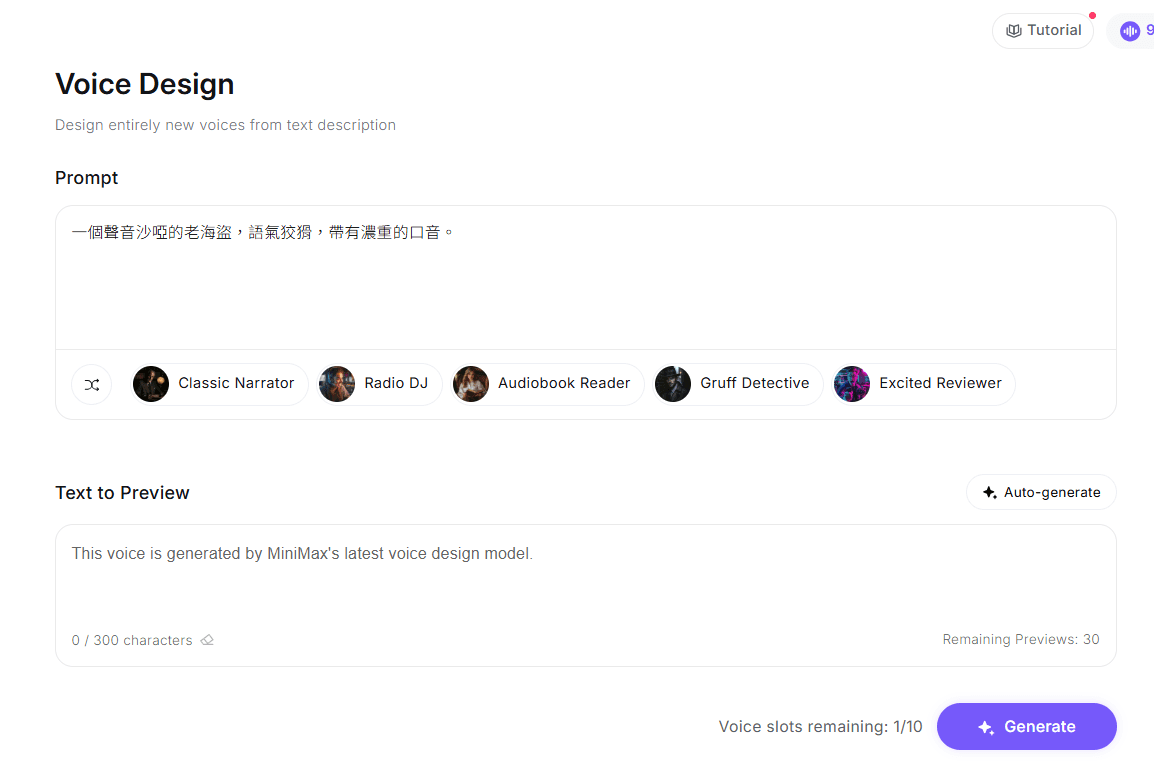1154x771 pixels.
Task: Shuffle prompt suggestions with the random icon
Action: (91, 384)
